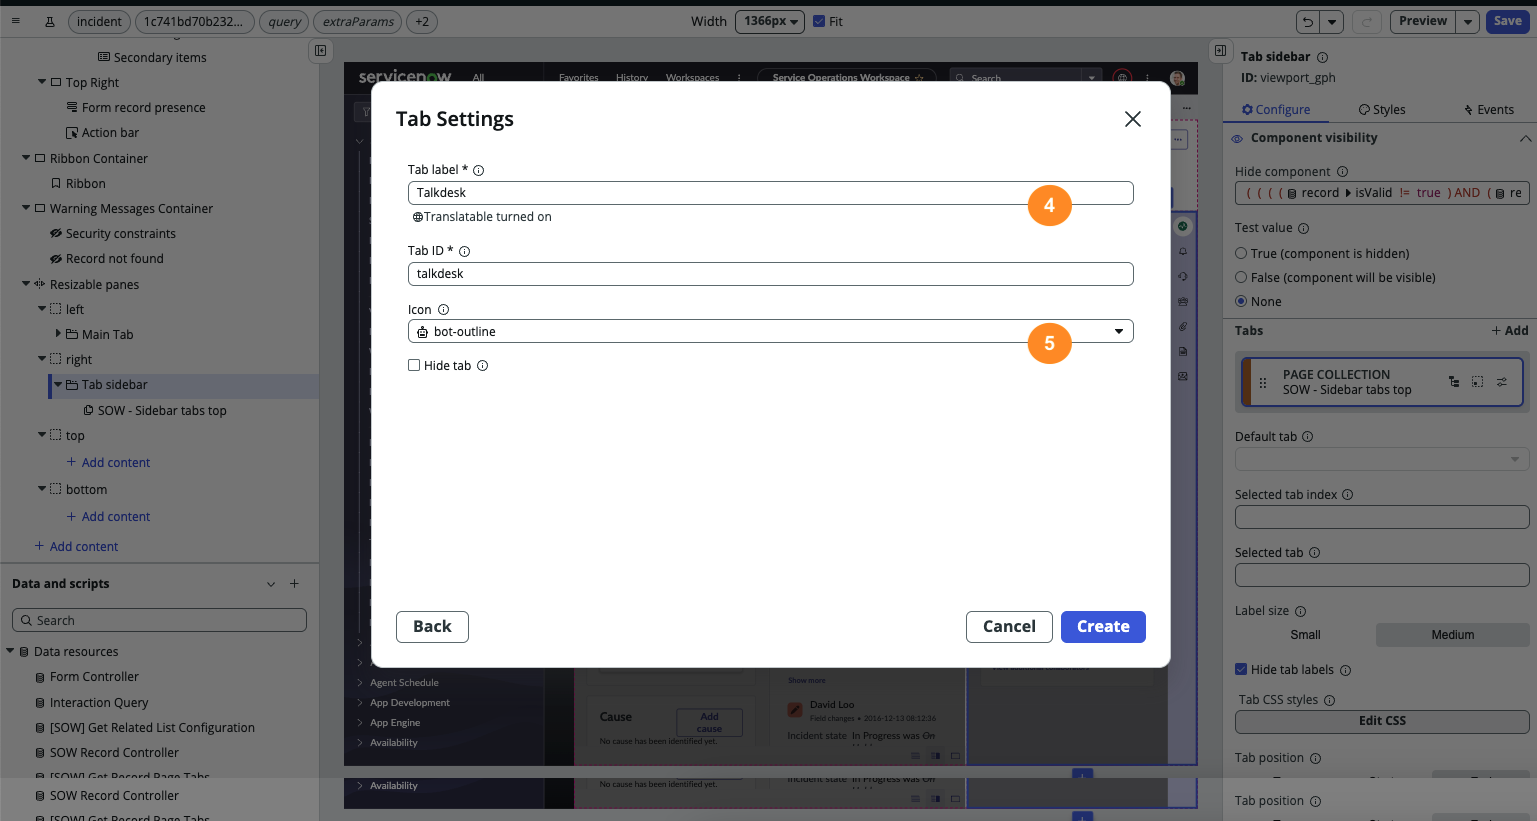
Task: Click info icon beside Default tab
Action: point(1307,437)
